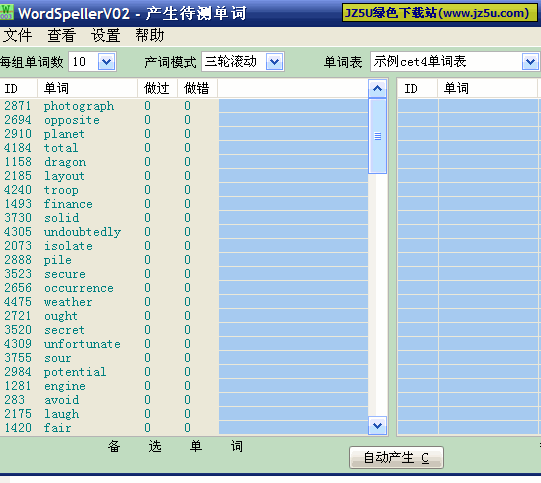Select the word row laugh
This screenshot has height=483, width=541.
tap(184, 414)
